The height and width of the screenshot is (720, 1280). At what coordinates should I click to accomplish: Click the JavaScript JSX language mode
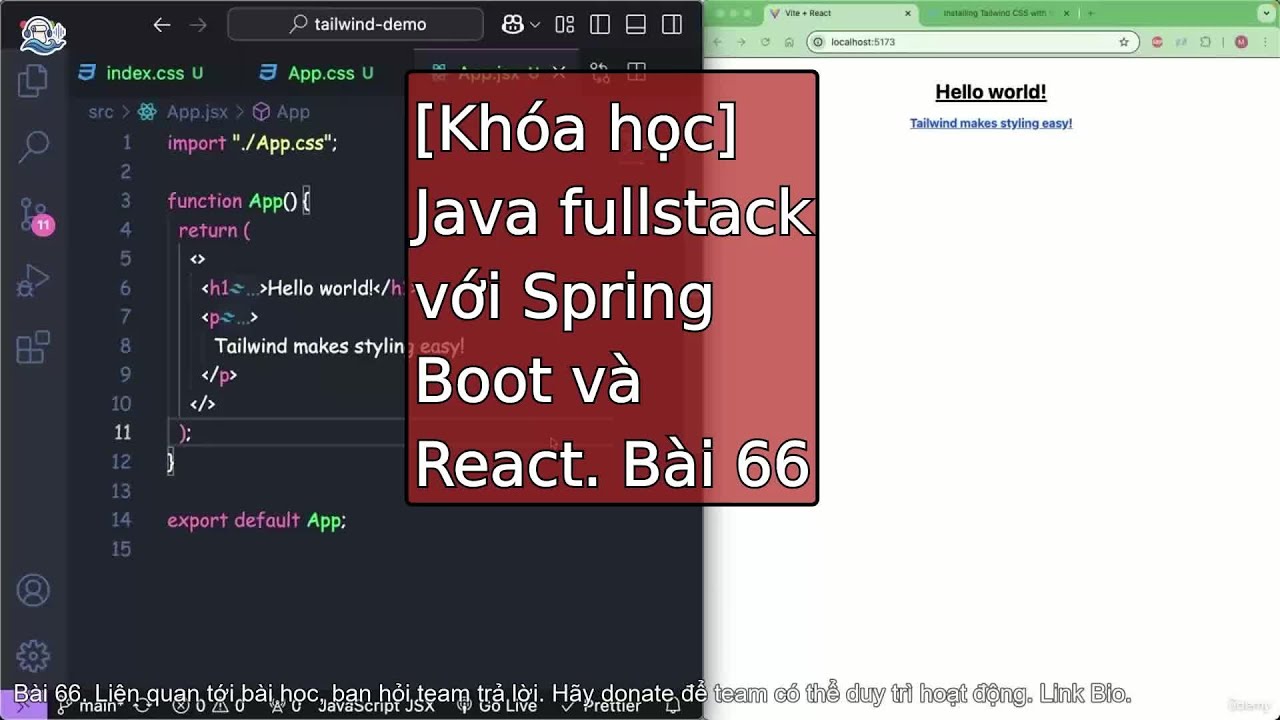[x=376, y=706]
